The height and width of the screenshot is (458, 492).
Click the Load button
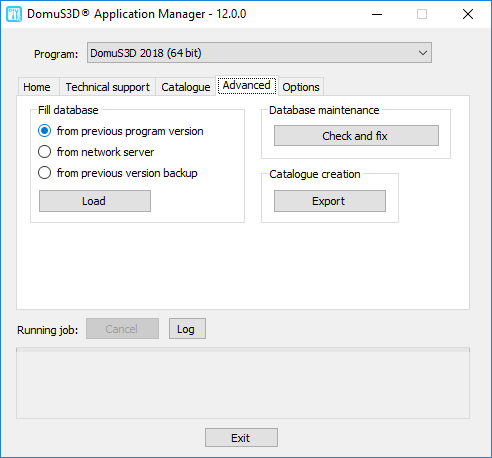tap(95, 201)
